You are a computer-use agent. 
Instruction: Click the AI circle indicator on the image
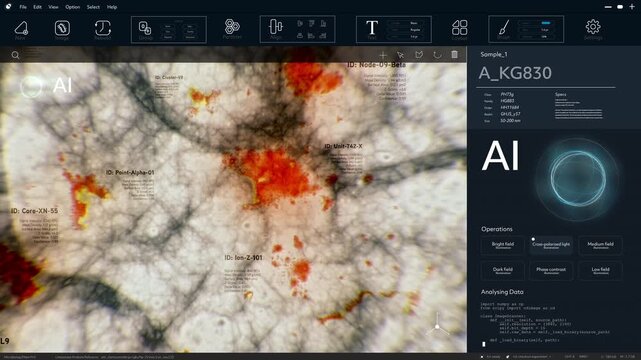31,87
